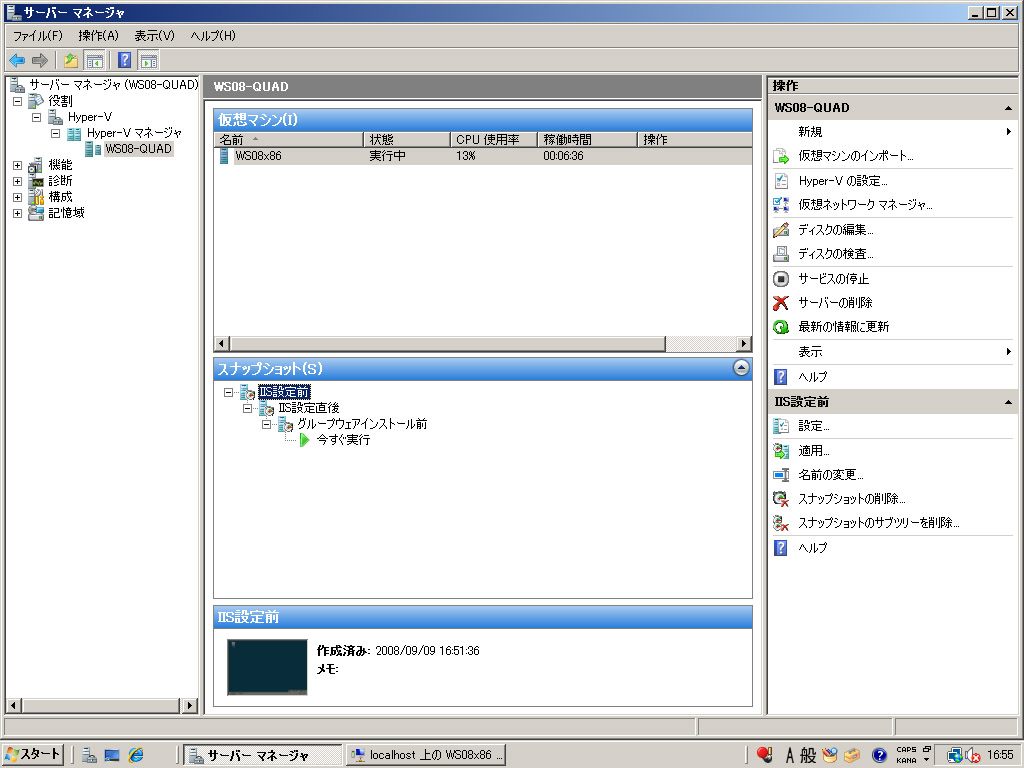Click the Up one level folder icon
Viewport: 1024px width, 768px height.
pyautogui.click(x=71, y=61)
